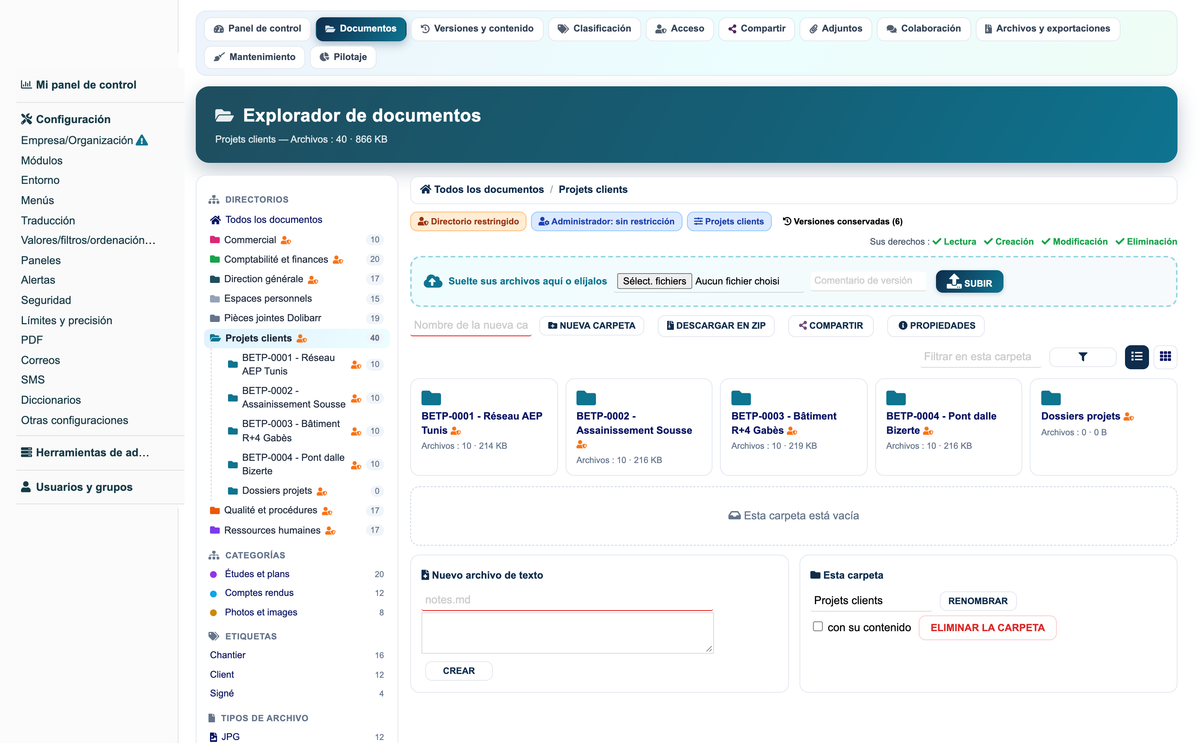The height and width of the screenshot is (743, 1200).
Task: Open the Pilotaje tab
Action: (x=343, y=57)
